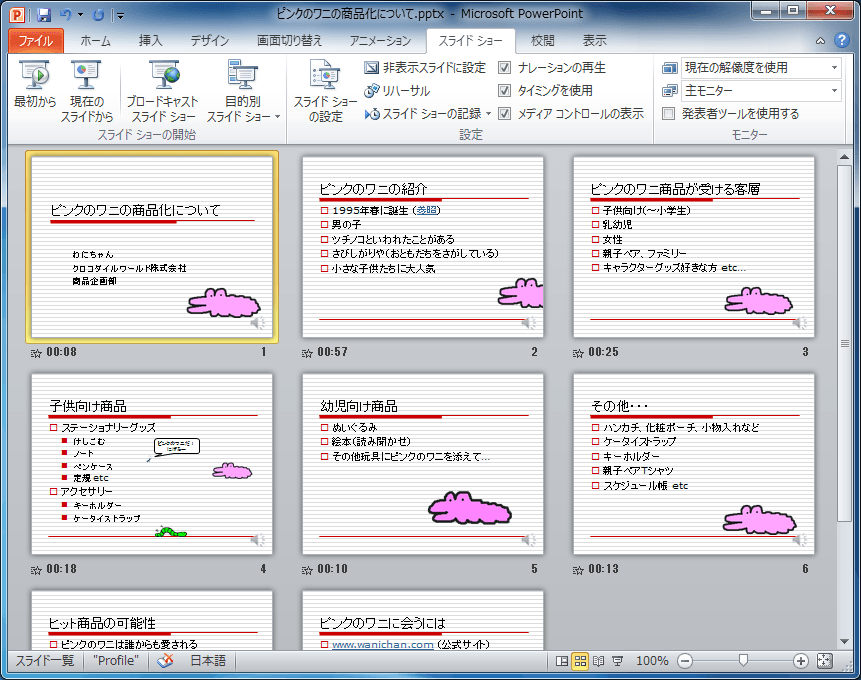
Task: Enable Use Presenter View checkbox (発表者ツールを使用する)
Action: pos(668,114)
